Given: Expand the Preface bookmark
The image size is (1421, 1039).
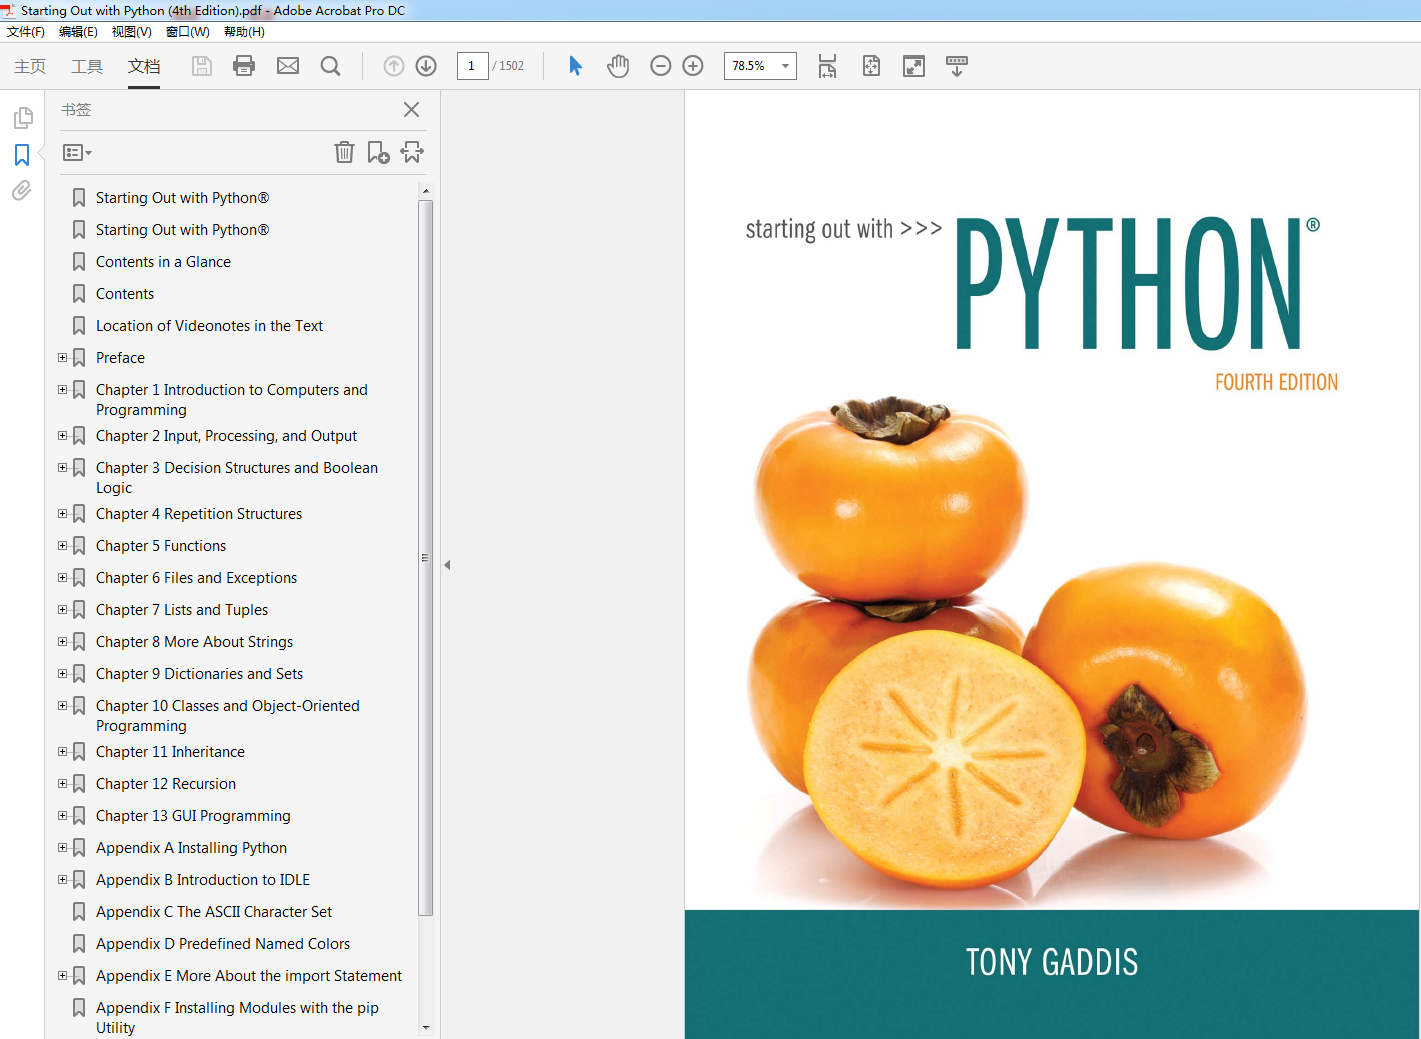Looking at the screenshot, I should 62,357.
